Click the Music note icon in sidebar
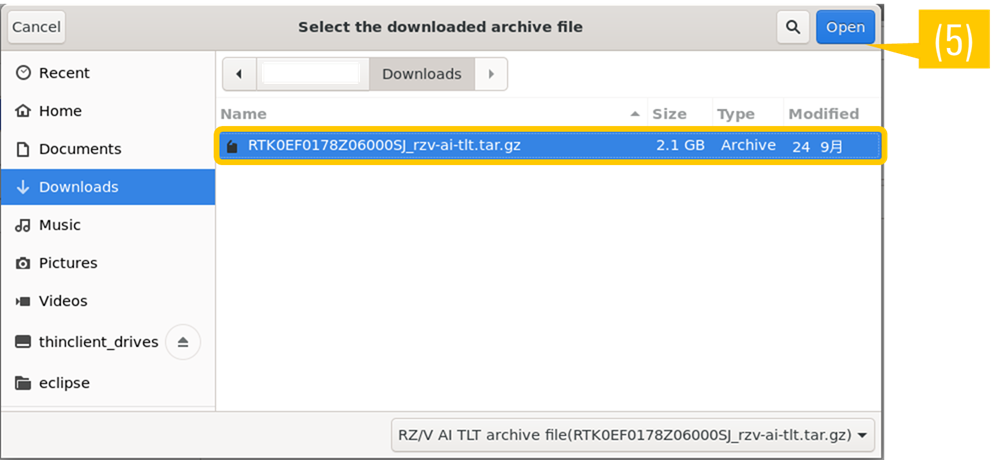Image resolution: width=1000 pixels, height=460 pixels. [x=23, y=225]
